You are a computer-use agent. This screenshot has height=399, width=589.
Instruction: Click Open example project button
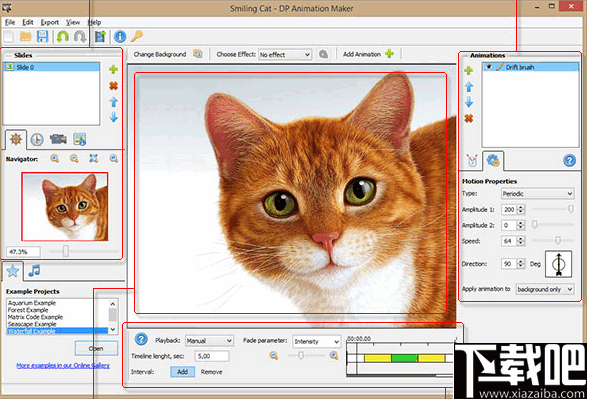96,348
